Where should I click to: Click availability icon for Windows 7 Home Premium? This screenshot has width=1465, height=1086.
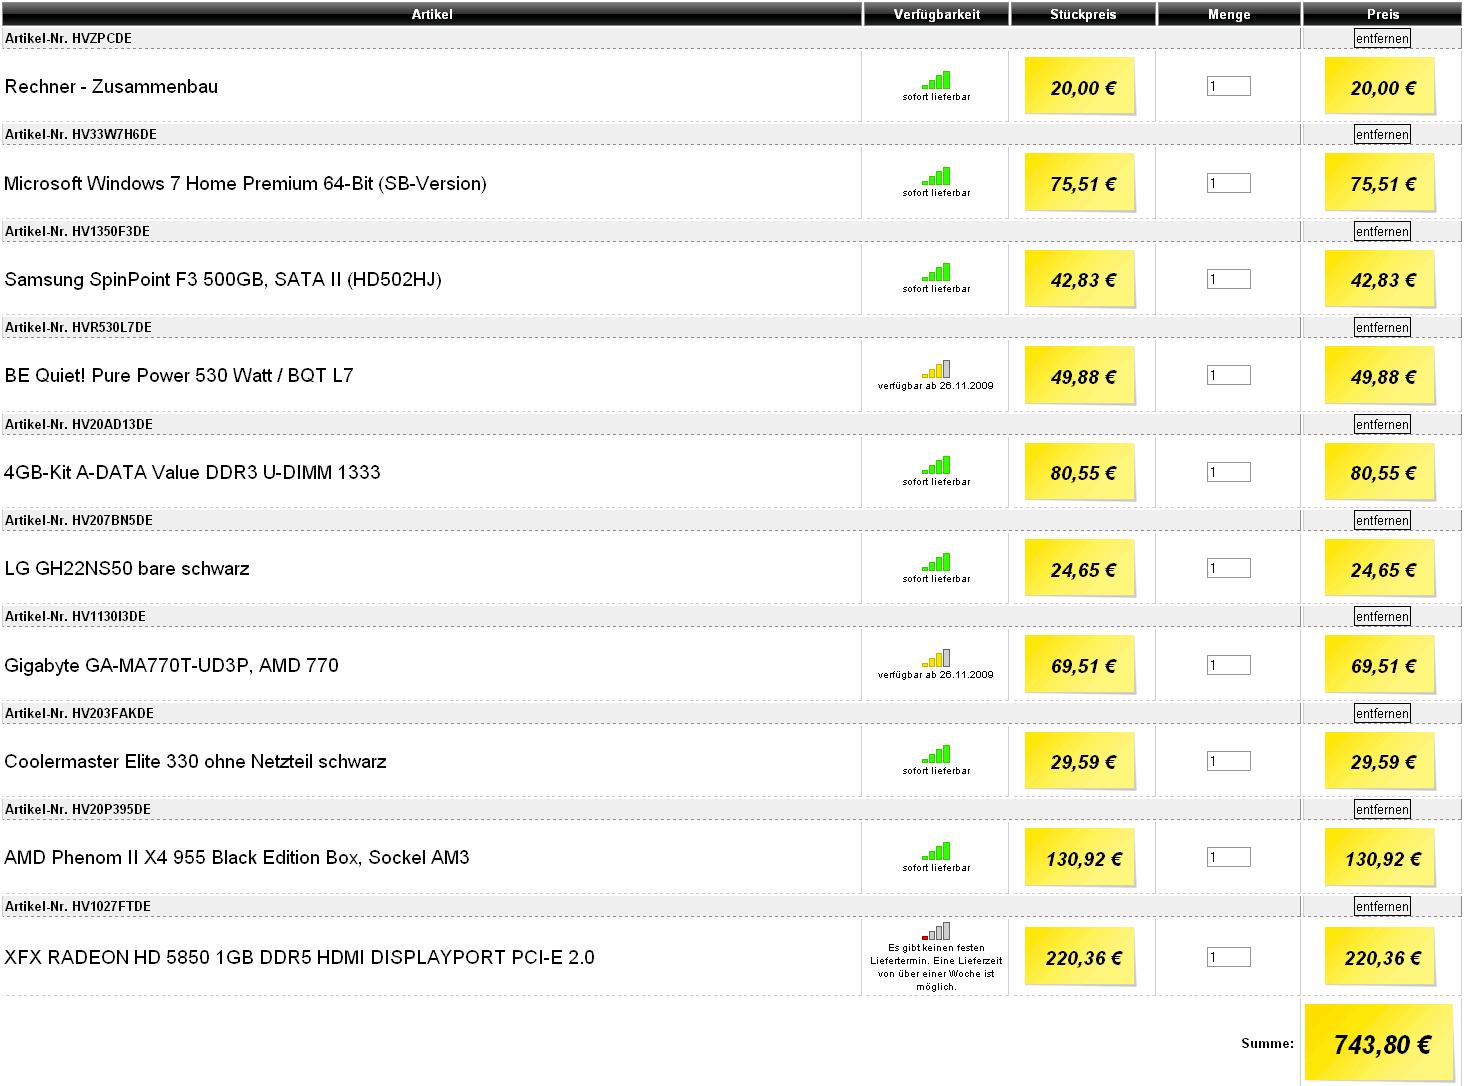[936, 176]
